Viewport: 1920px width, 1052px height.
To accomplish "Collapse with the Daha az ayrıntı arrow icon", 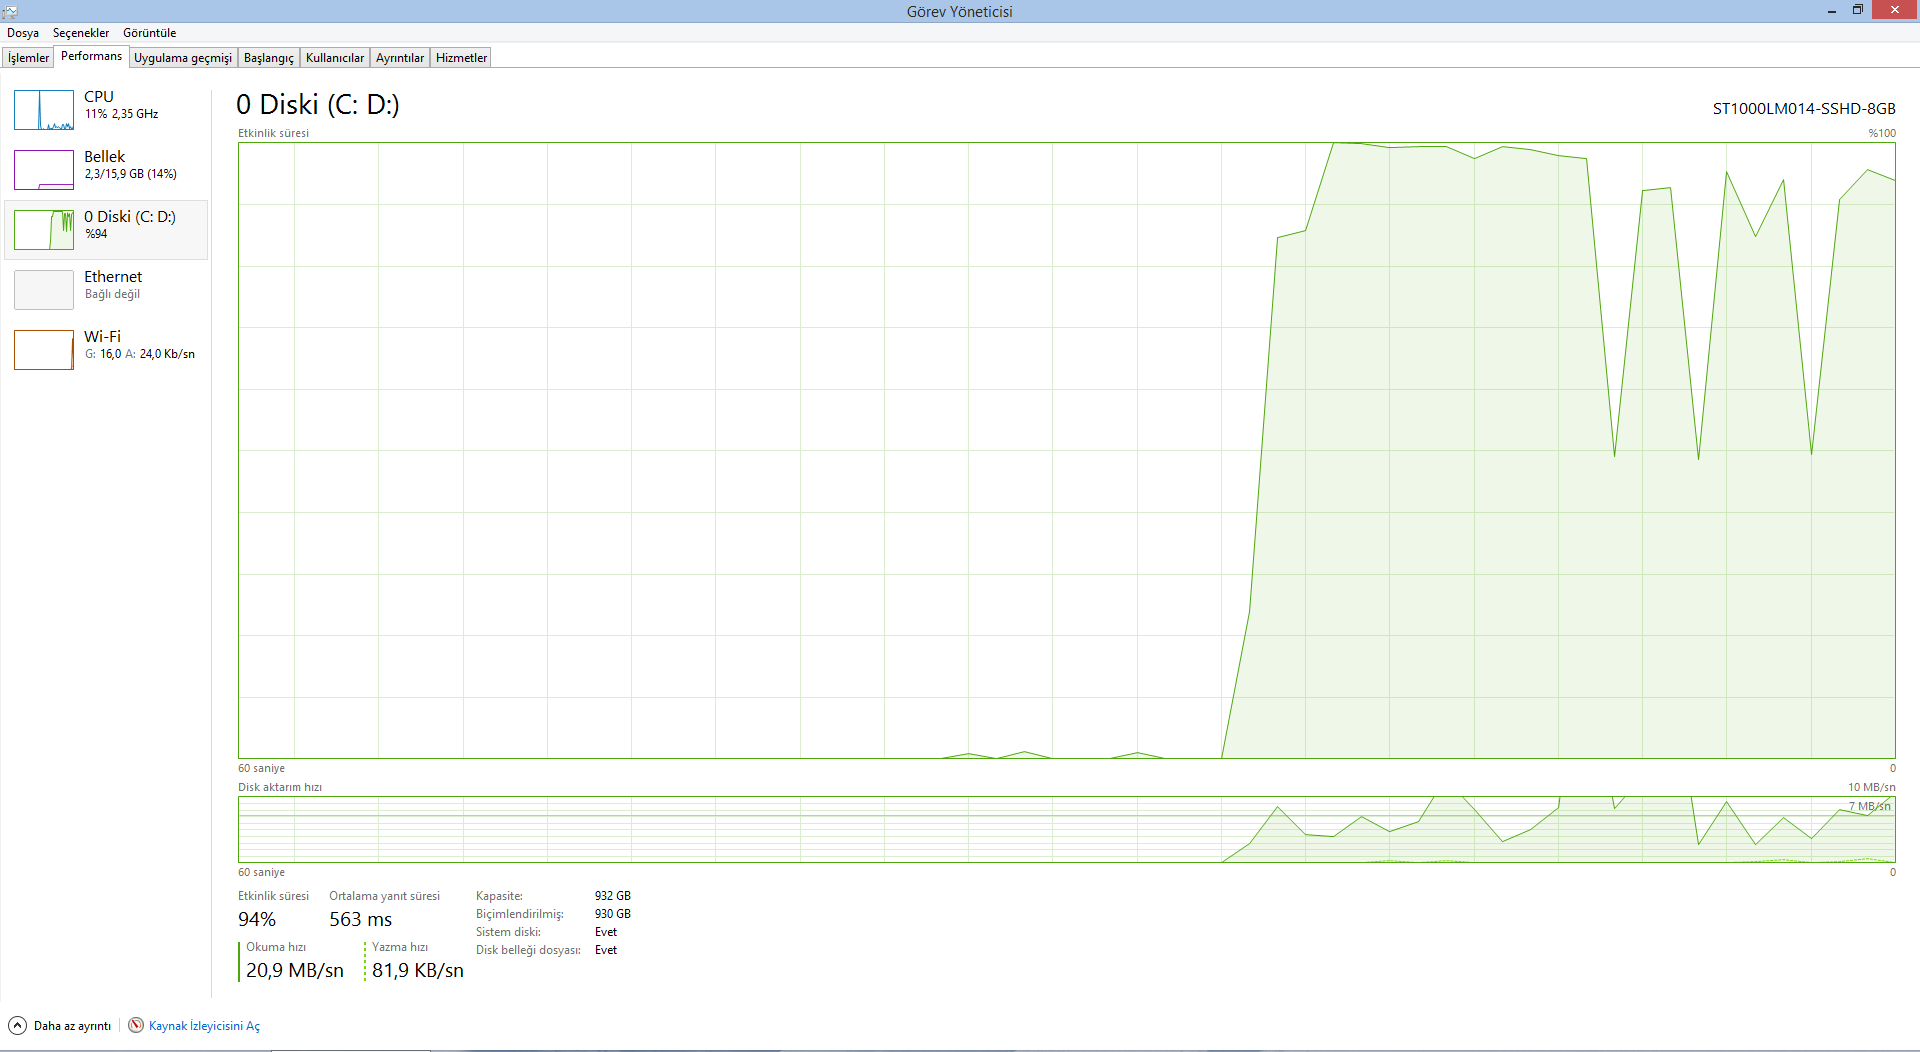I will (x=17, y=1026).
